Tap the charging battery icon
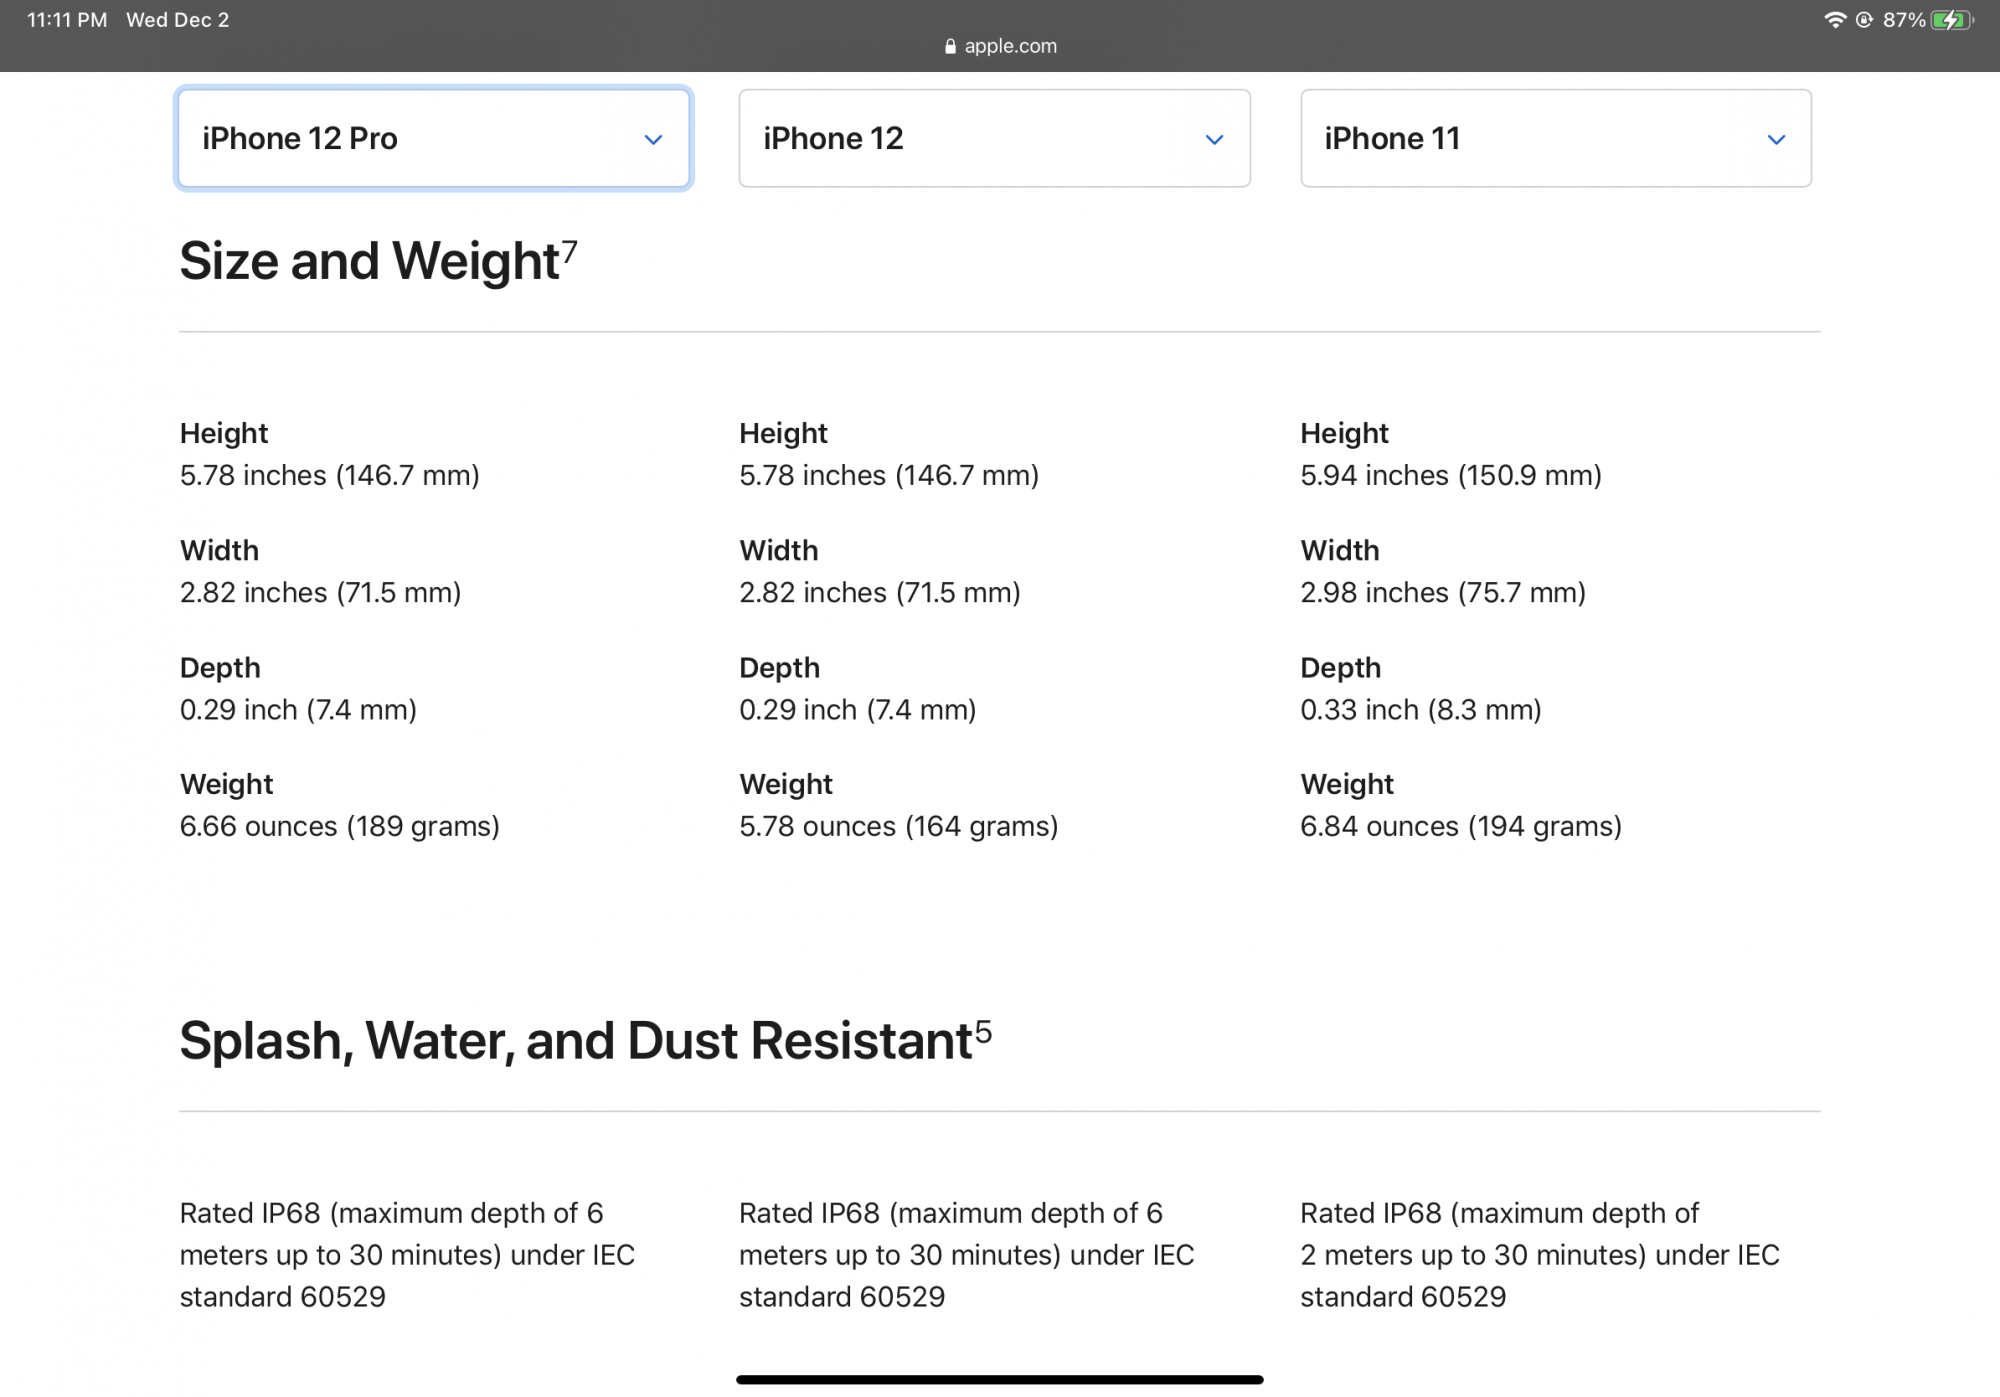This screenshot has width=2000, height=1397. tap(1952, 20)
